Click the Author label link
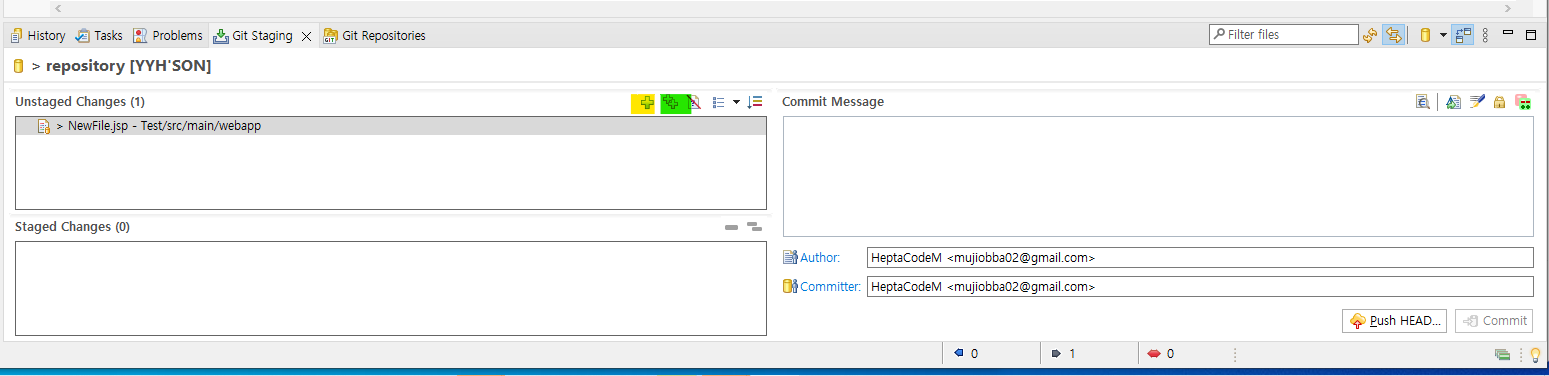This screenshot has width=1549, height=376. point(820,257)
